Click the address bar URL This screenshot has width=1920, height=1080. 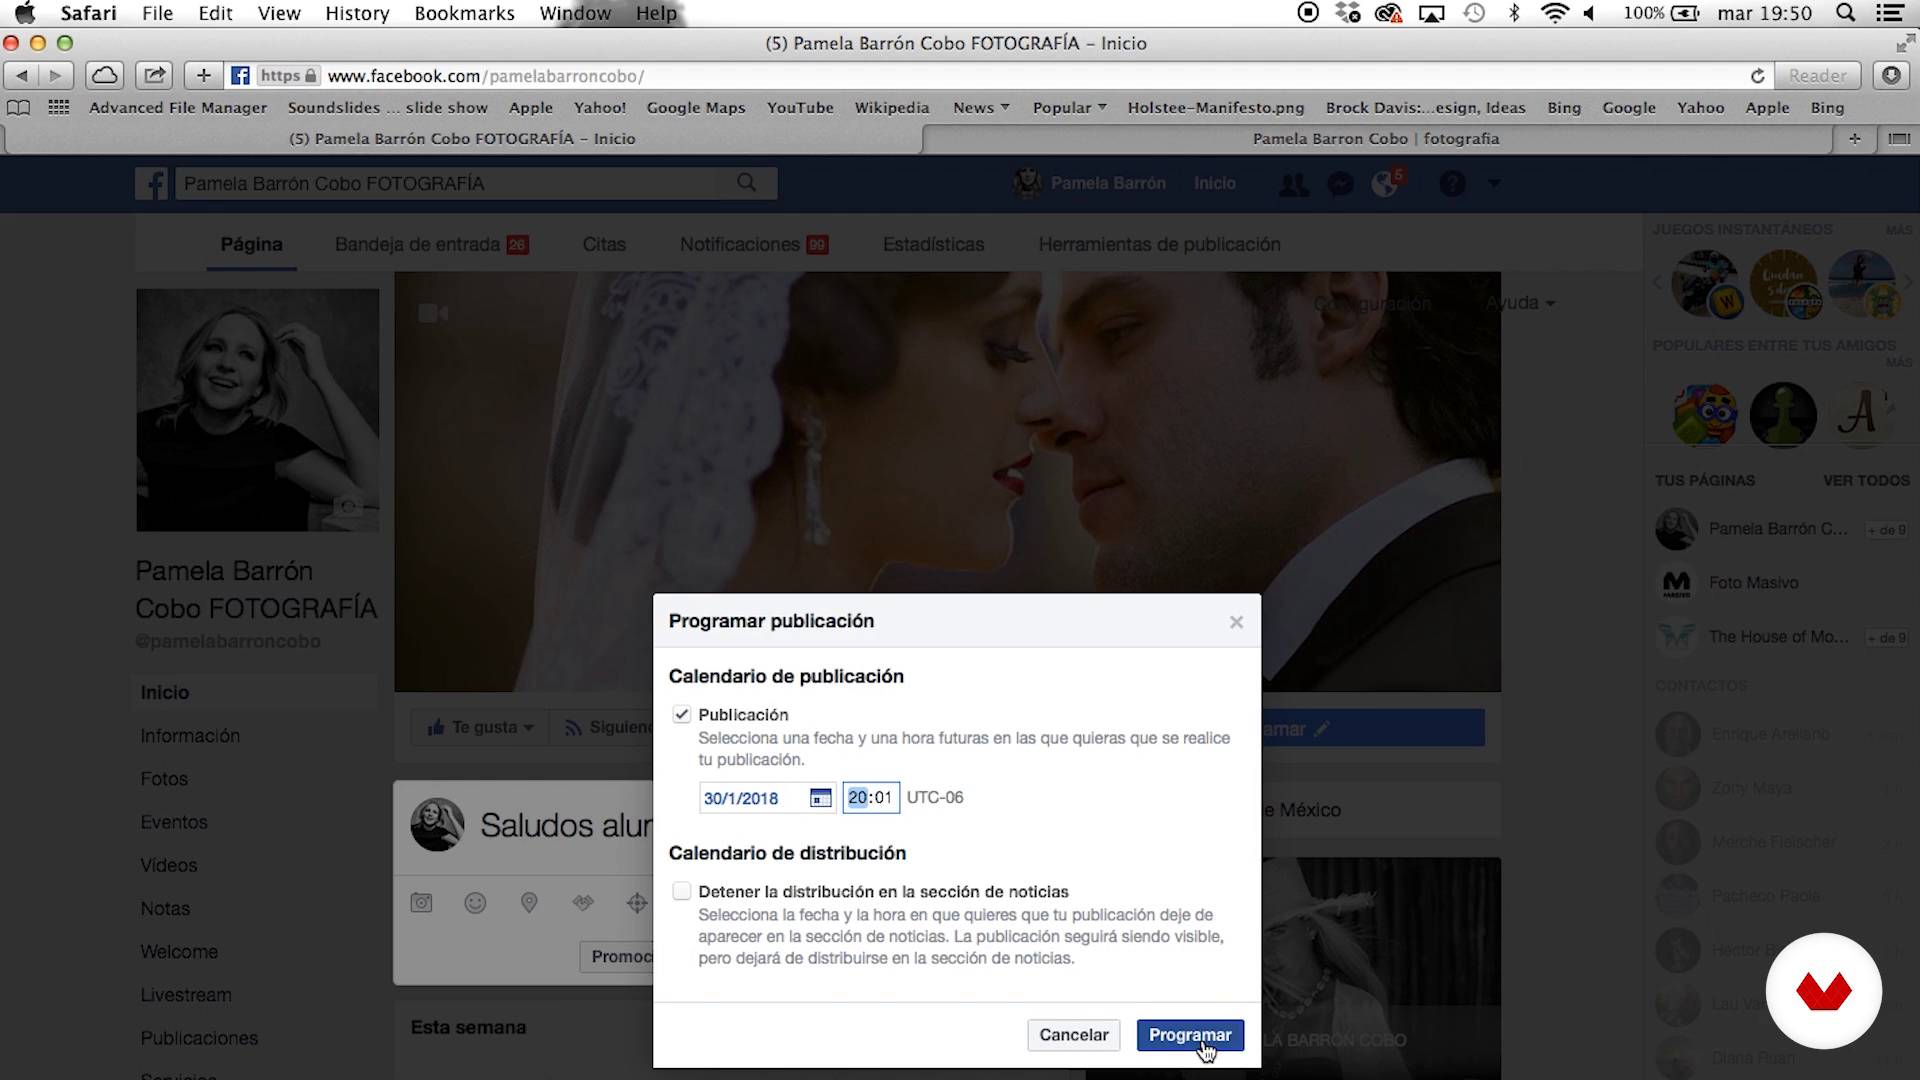(486, 76)
